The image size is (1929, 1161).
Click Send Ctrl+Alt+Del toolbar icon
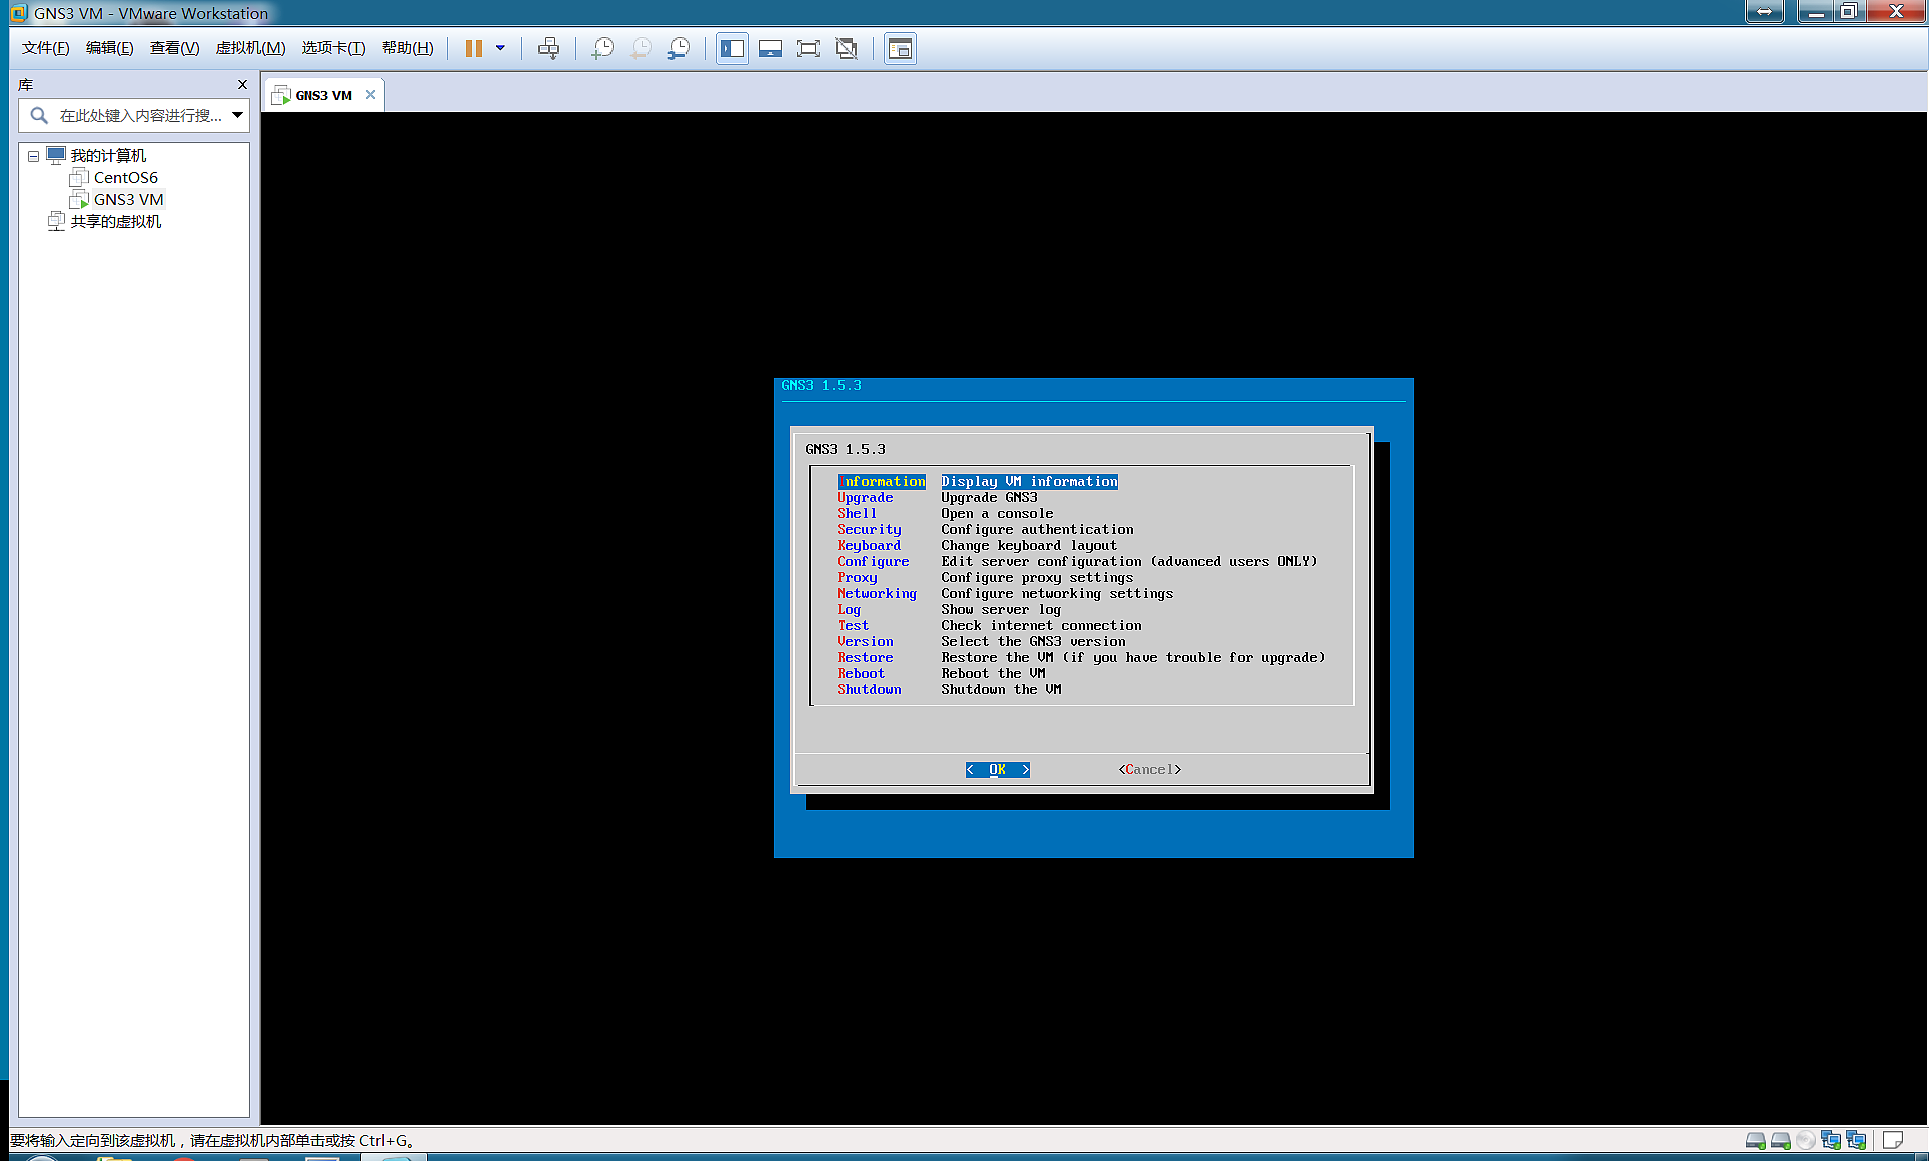tap(548, 48)
